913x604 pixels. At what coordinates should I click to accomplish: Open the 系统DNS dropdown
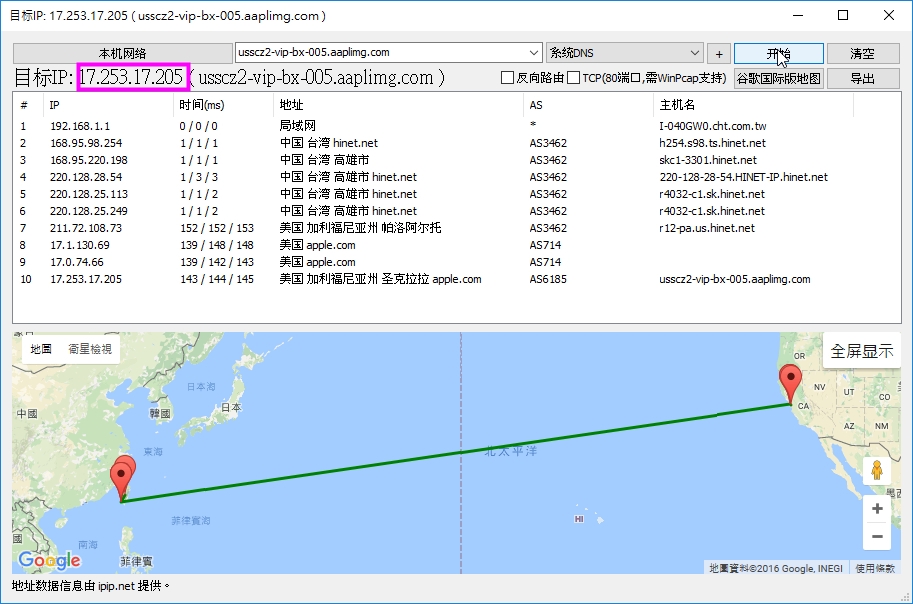coord(625,53)
